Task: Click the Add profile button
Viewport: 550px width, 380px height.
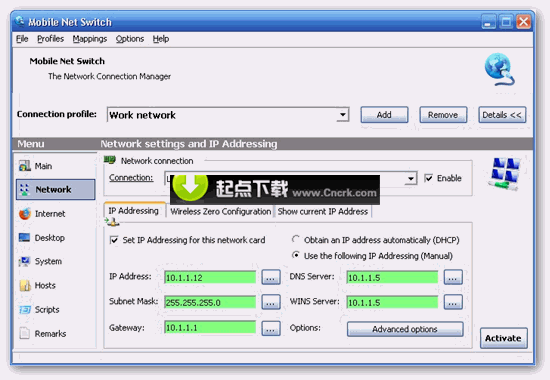Action: point(384,115)
